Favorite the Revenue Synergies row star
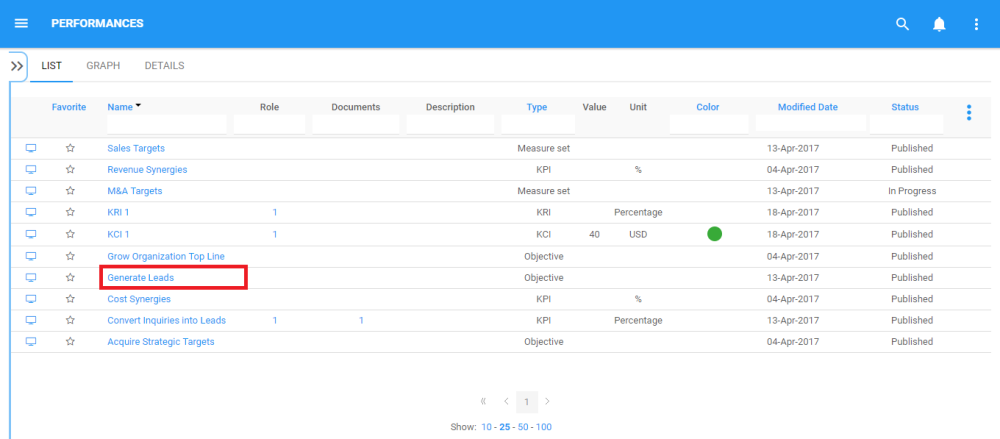Viewport: 1000px width, 439px height. [x=70, y=170]
